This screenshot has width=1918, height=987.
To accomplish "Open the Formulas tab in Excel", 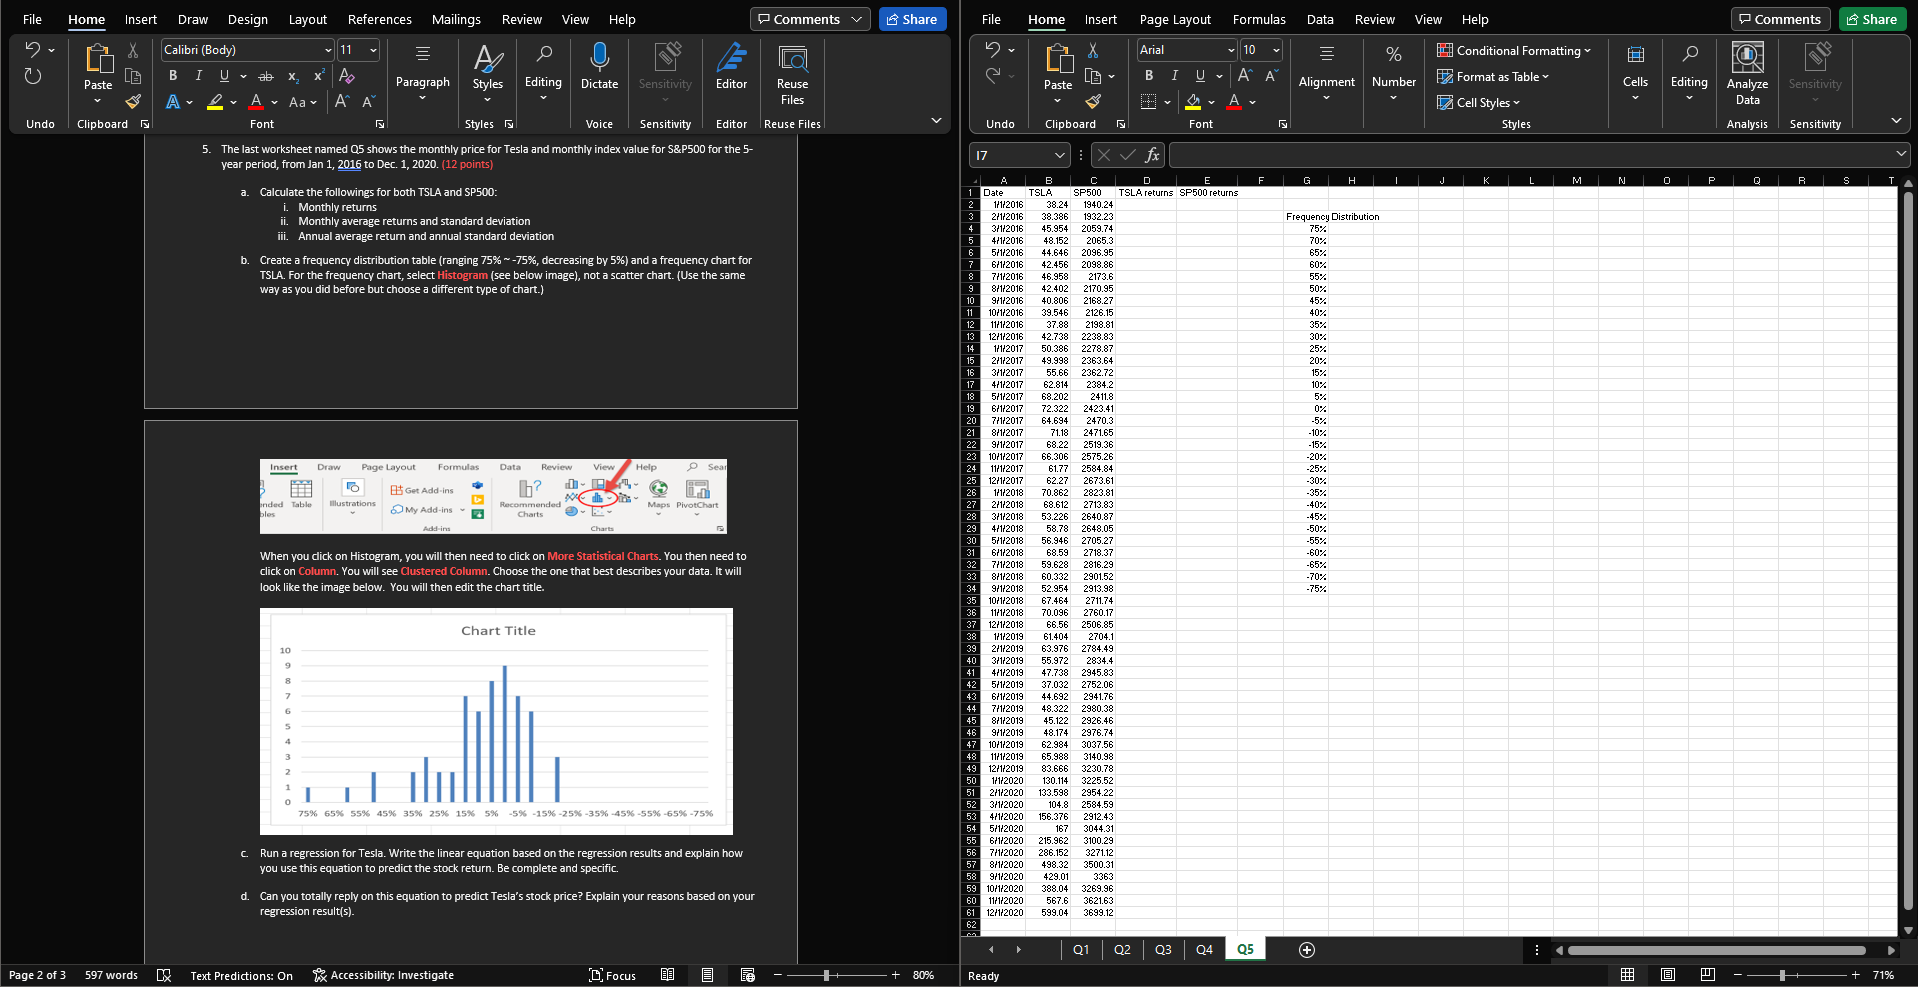I will click(x=1259, y=19).
